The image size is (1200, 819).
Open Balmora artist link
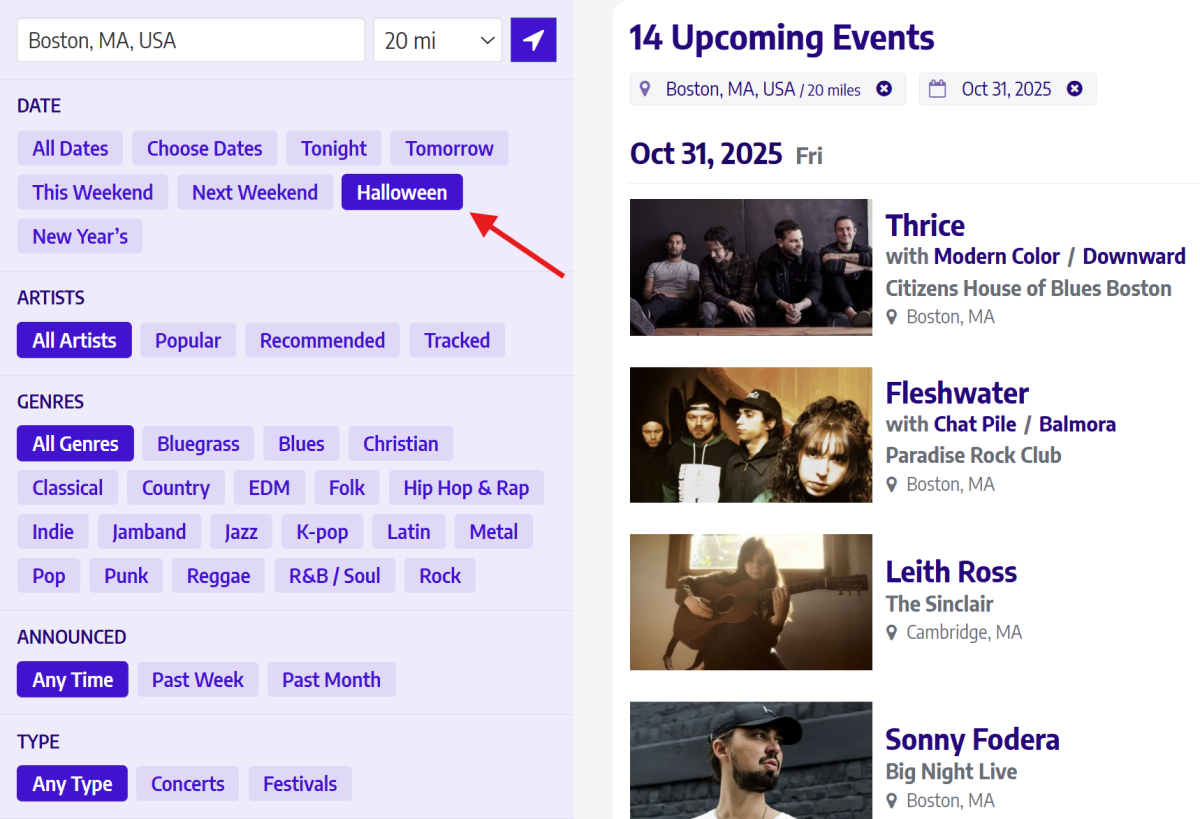[1077, 424]
